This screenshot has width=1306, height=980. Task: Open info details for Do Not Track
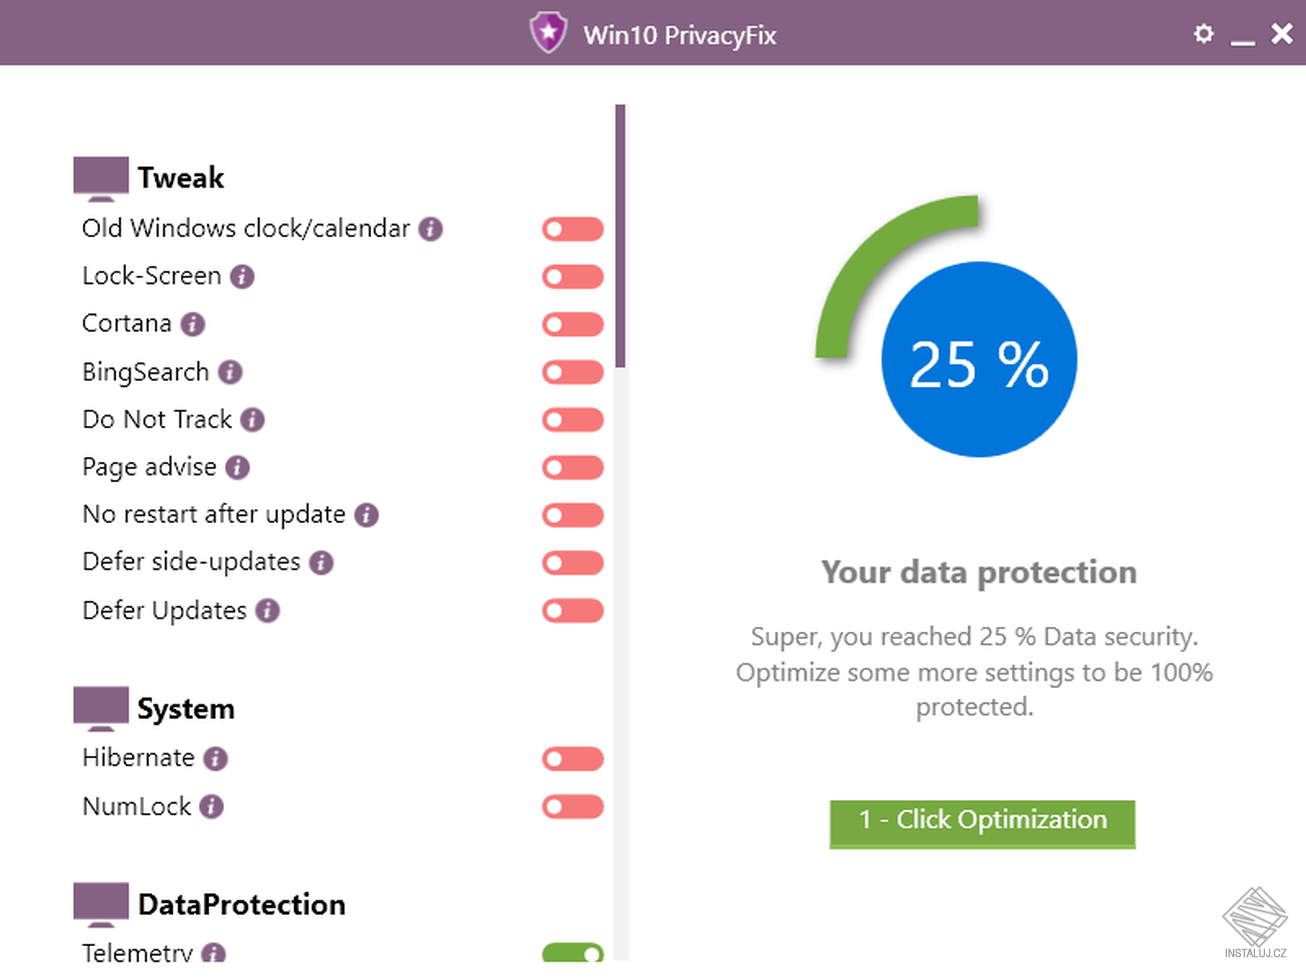(255, 420)
